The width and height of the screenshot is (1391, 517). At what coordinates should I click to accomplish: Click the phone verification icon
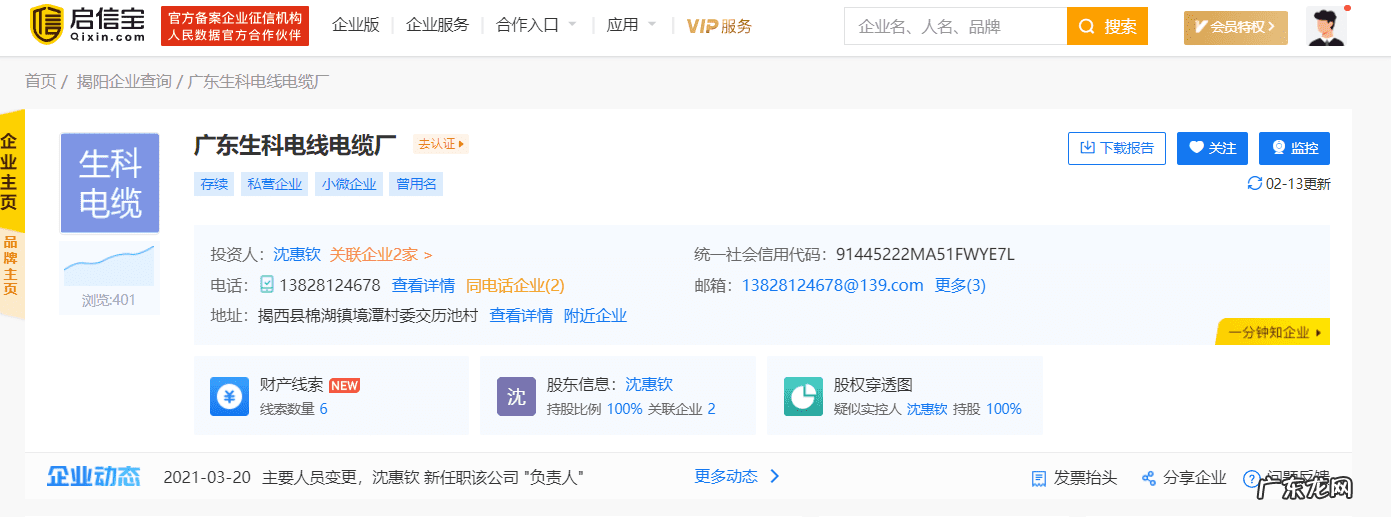267,285
